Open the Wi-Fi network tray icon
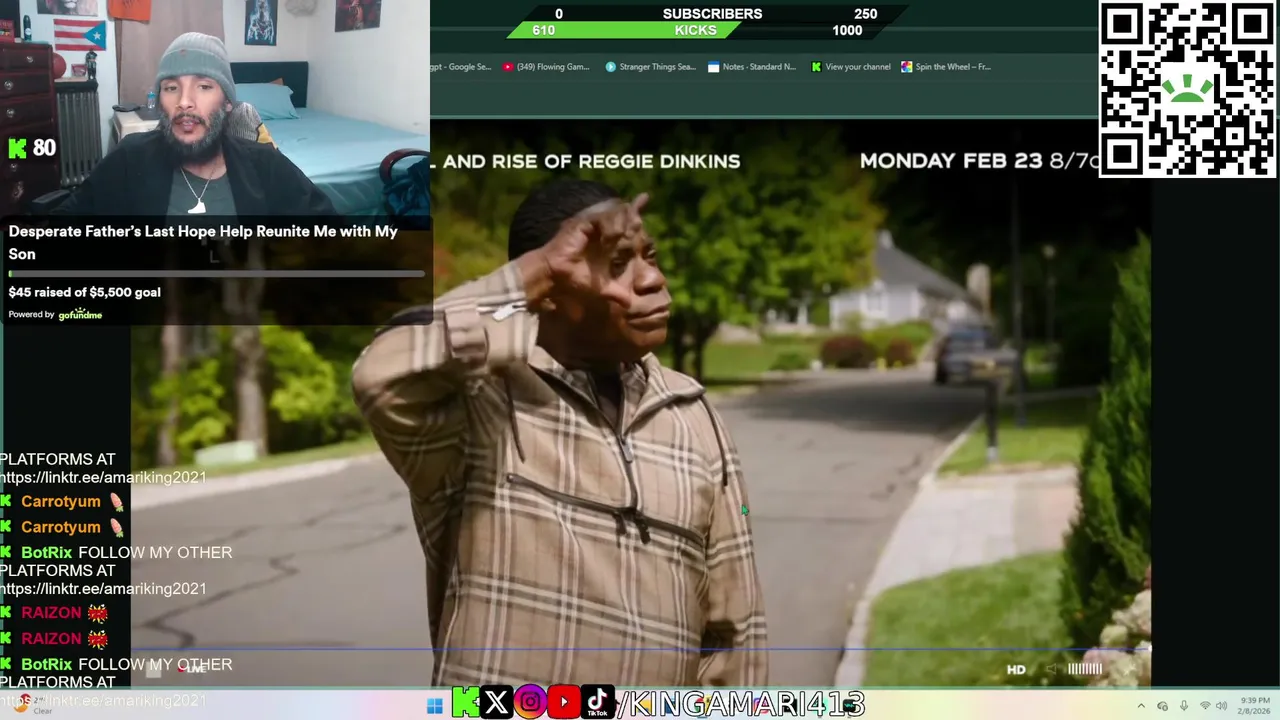Viewport: 1280px width, 720px height. [x=1204, y=706]
